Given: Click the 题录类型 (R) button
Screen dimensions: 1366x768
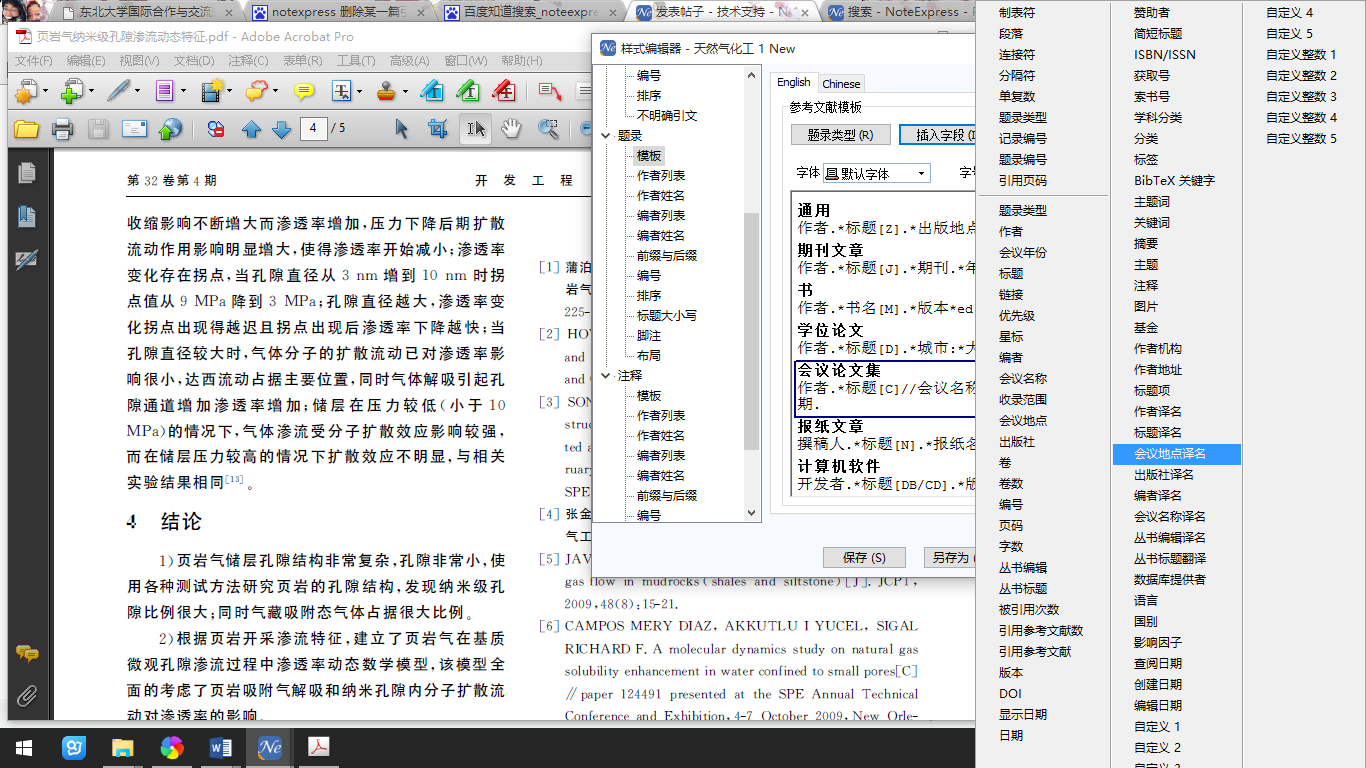Looking at the screenshot, I should 840,135.
